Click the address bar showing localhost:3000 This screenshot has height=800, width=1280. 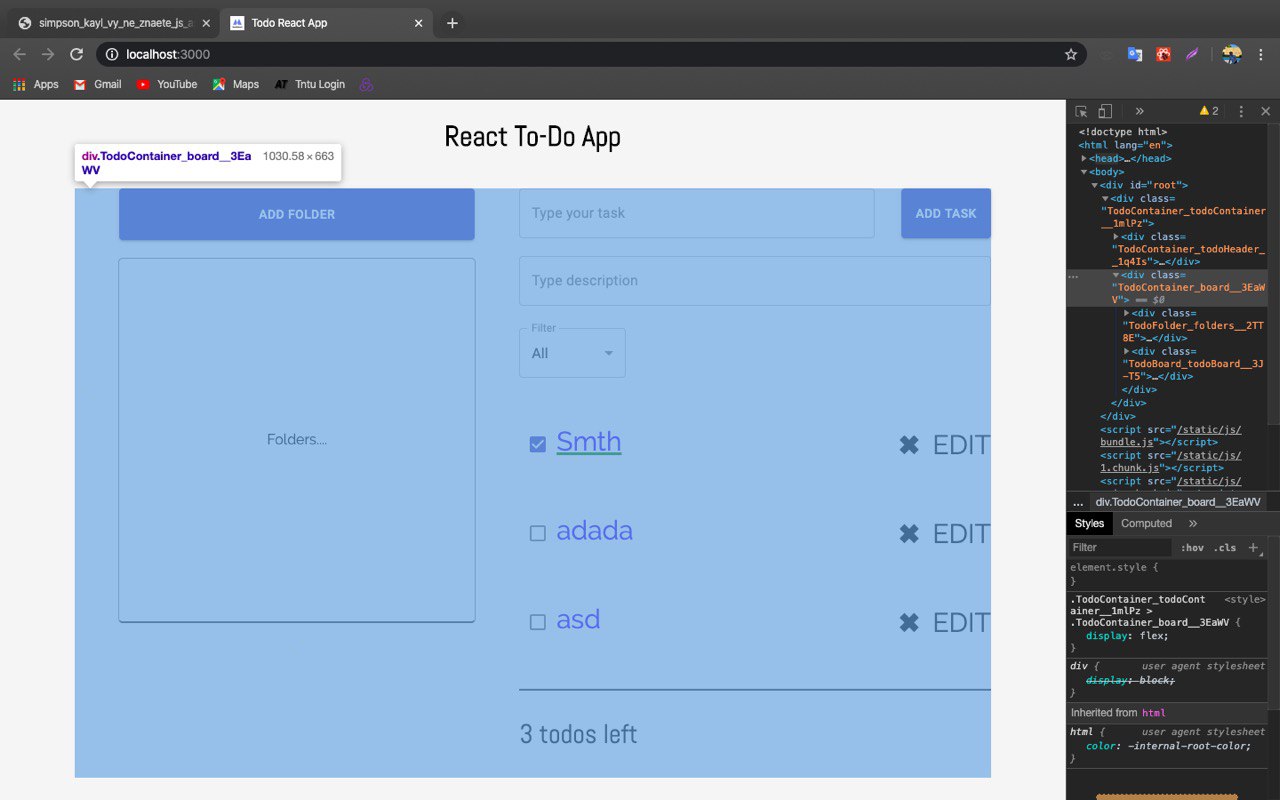click(580, 54)
